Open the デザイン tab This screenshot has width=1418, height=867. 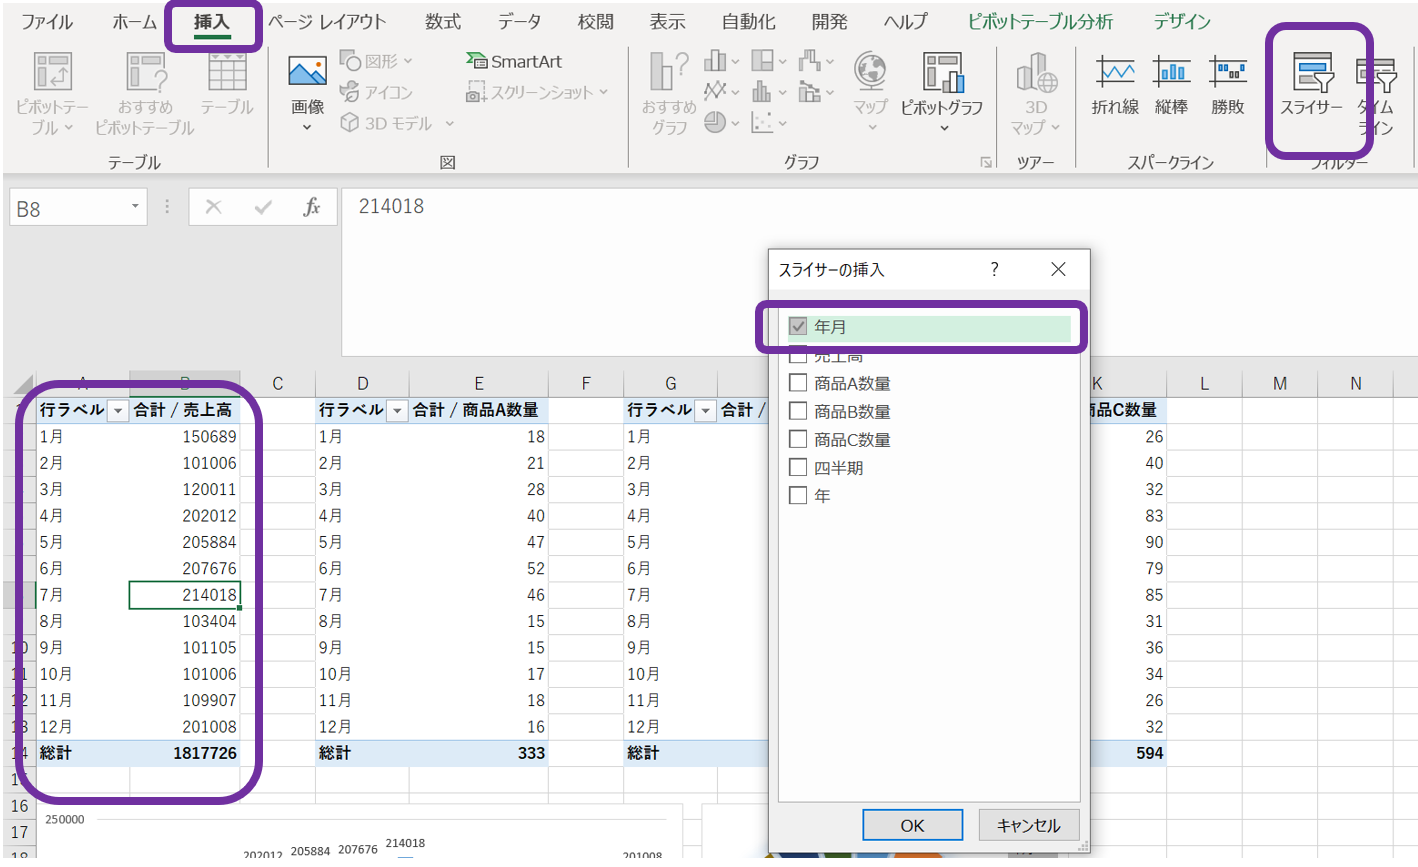tap(1182, 21)
